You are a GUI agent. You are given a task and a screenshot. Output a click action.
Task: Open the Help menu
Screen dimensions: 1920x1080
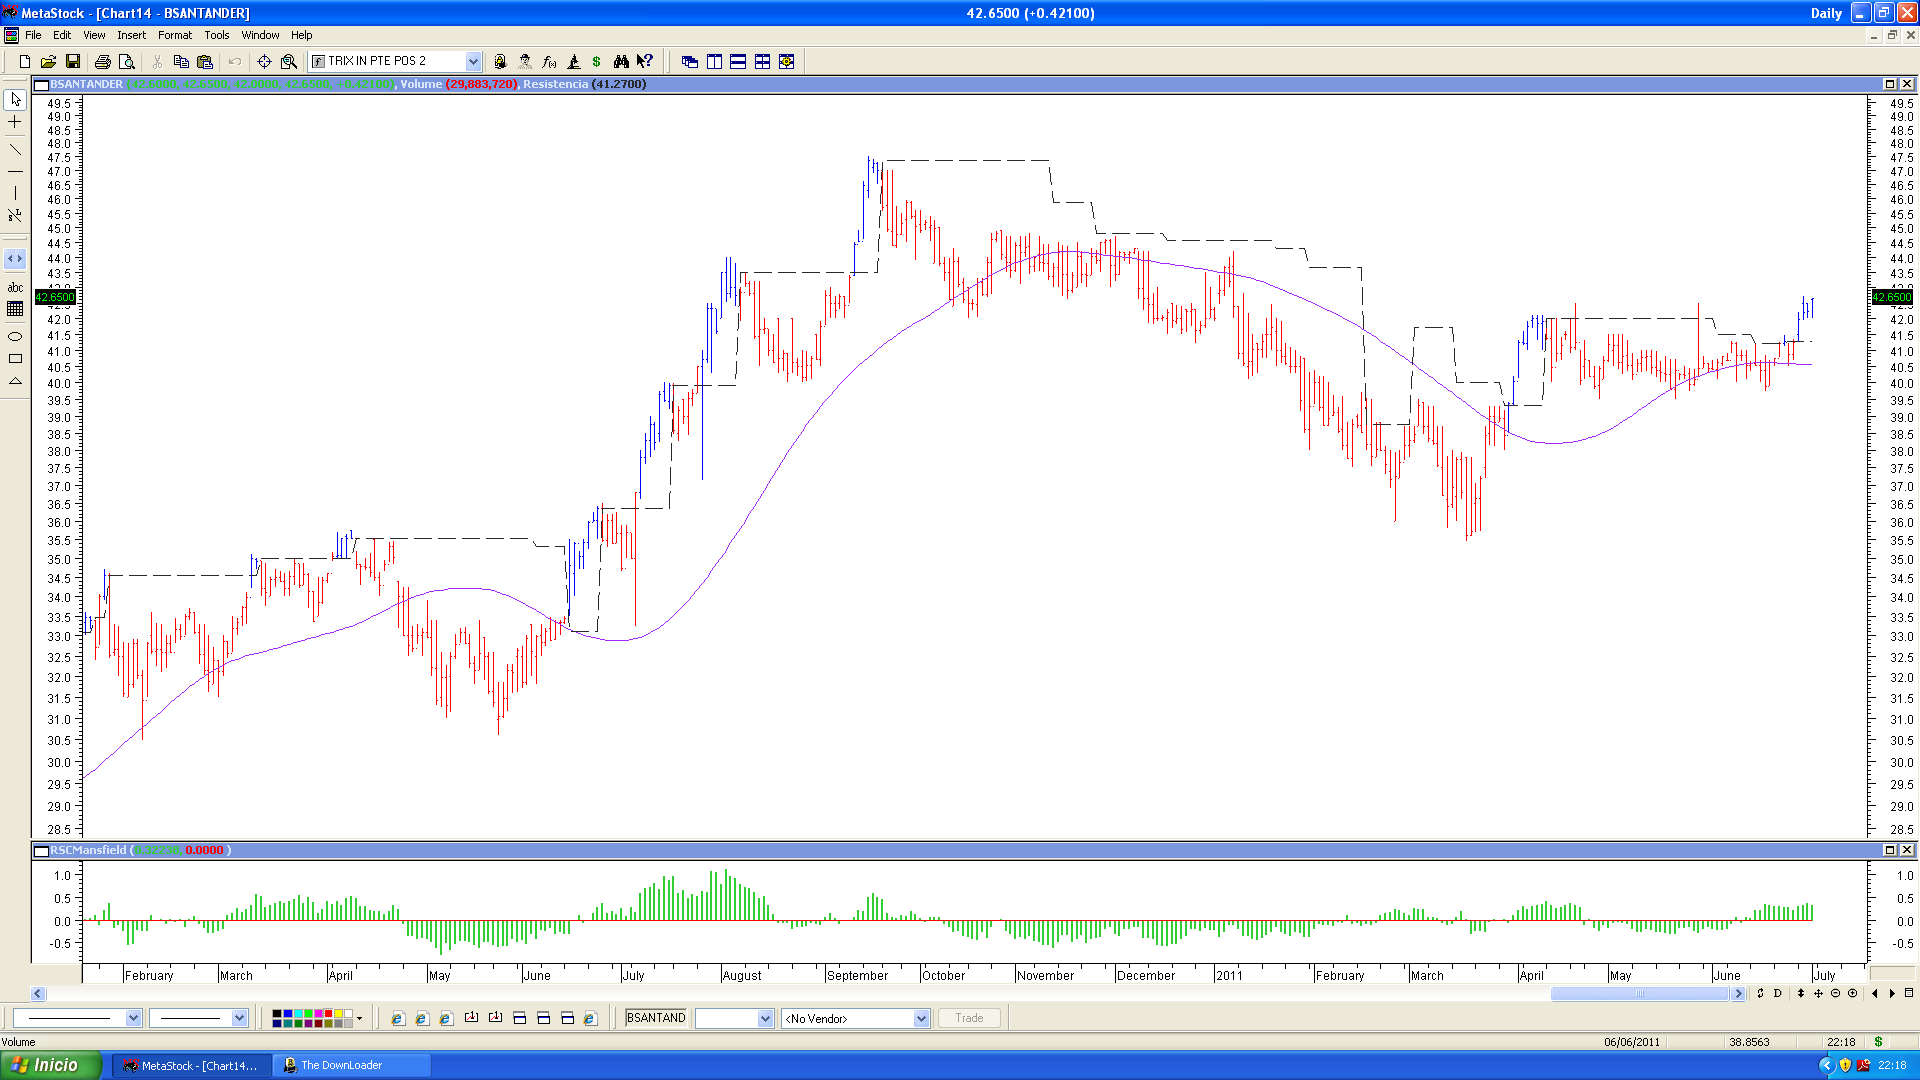(x=301, y=35)
